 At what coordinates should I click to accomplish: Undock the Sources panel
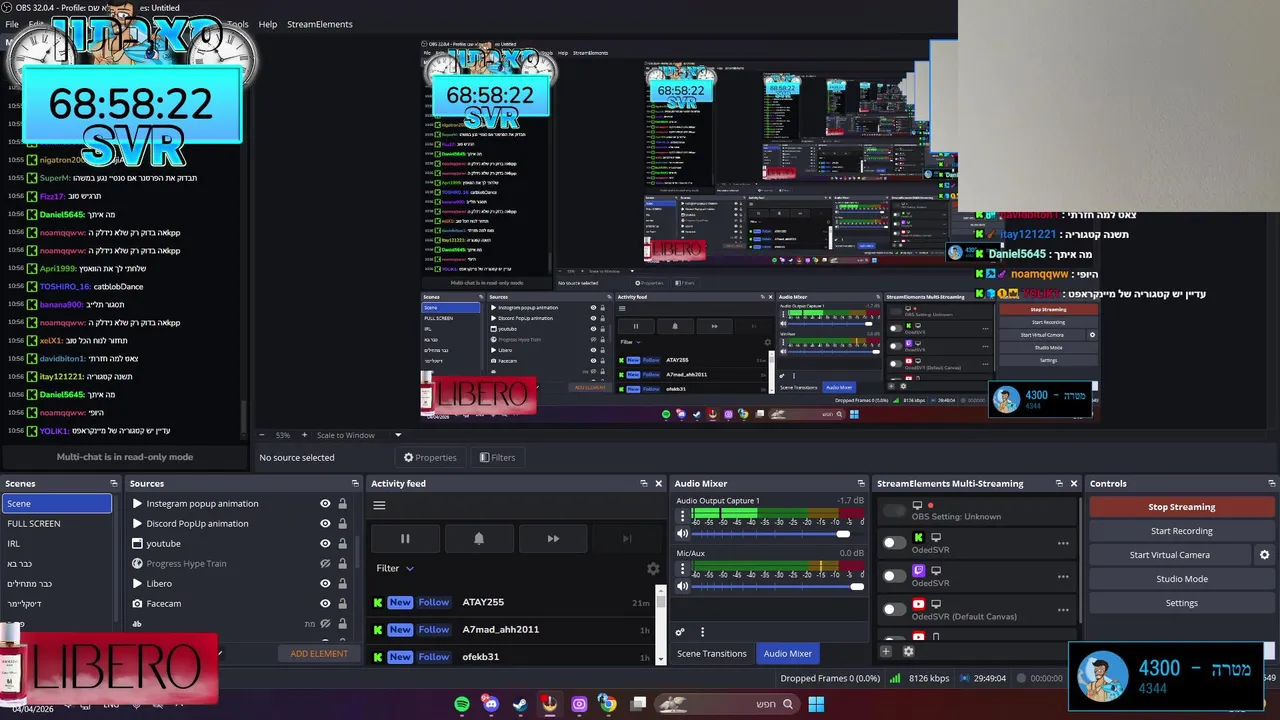tap(354, 483)
